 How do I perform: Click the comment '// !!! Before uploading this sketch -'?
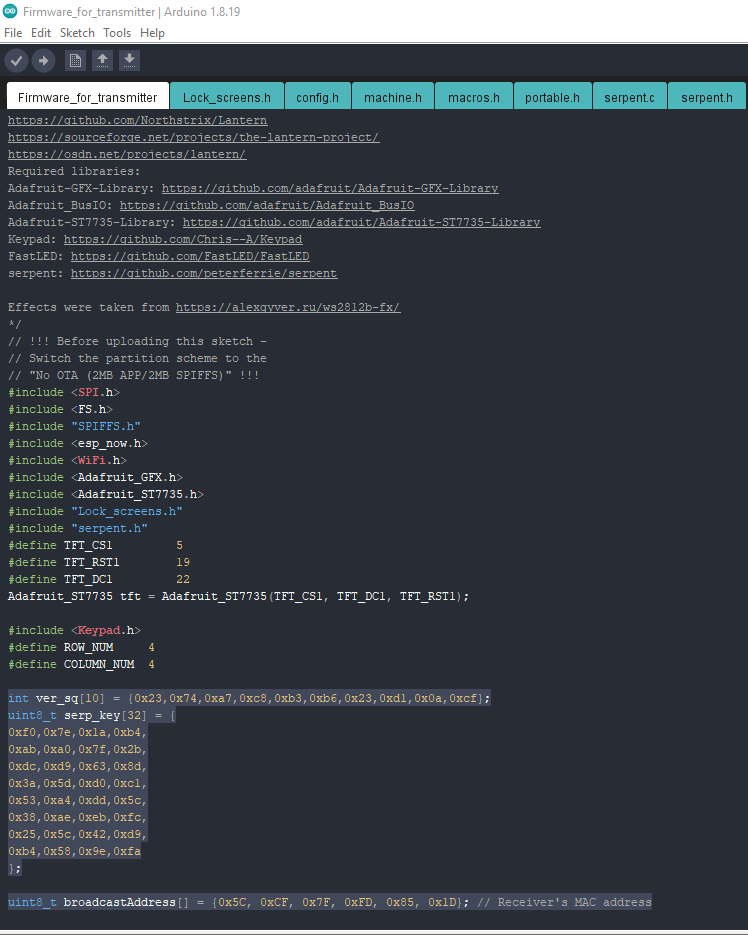click(x=137, y=341)
